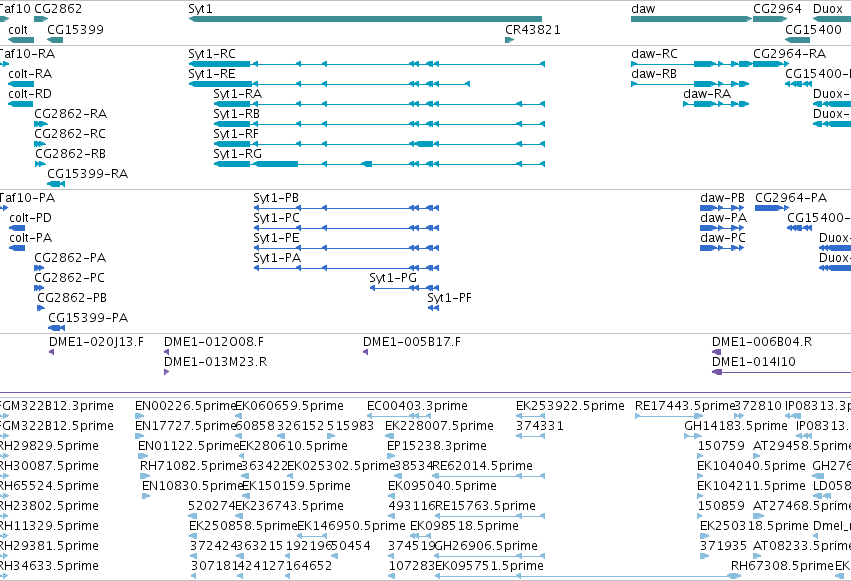
Task: Click the colt gene label
Action: pyautogui.click(x=18, y=29)
